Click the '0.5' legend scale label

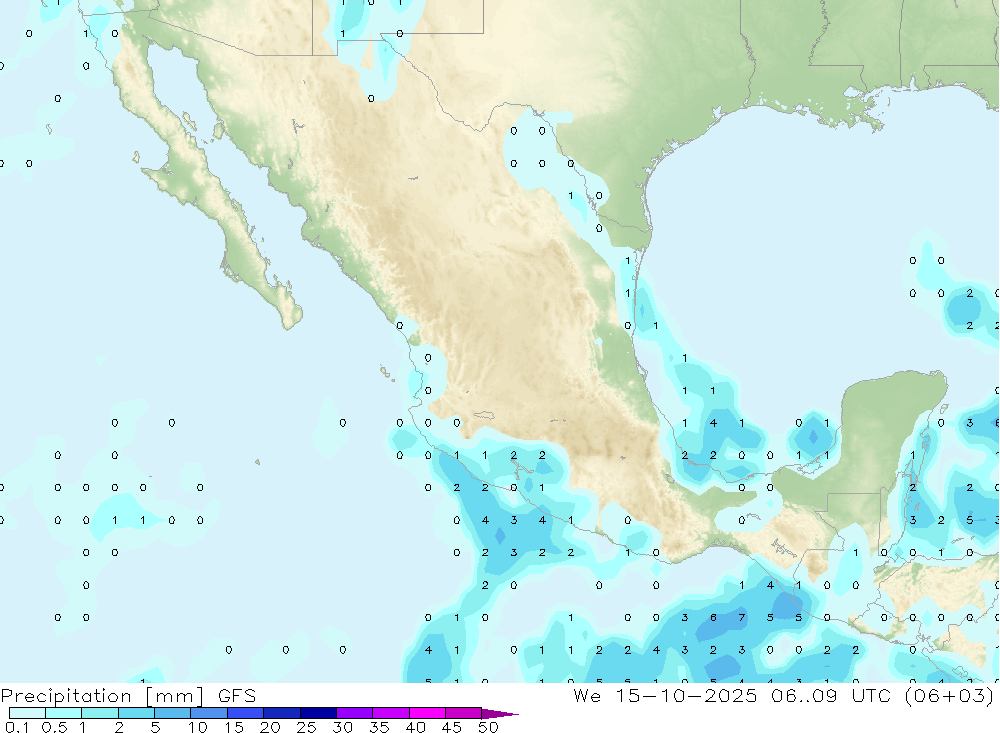pos(54,727)
